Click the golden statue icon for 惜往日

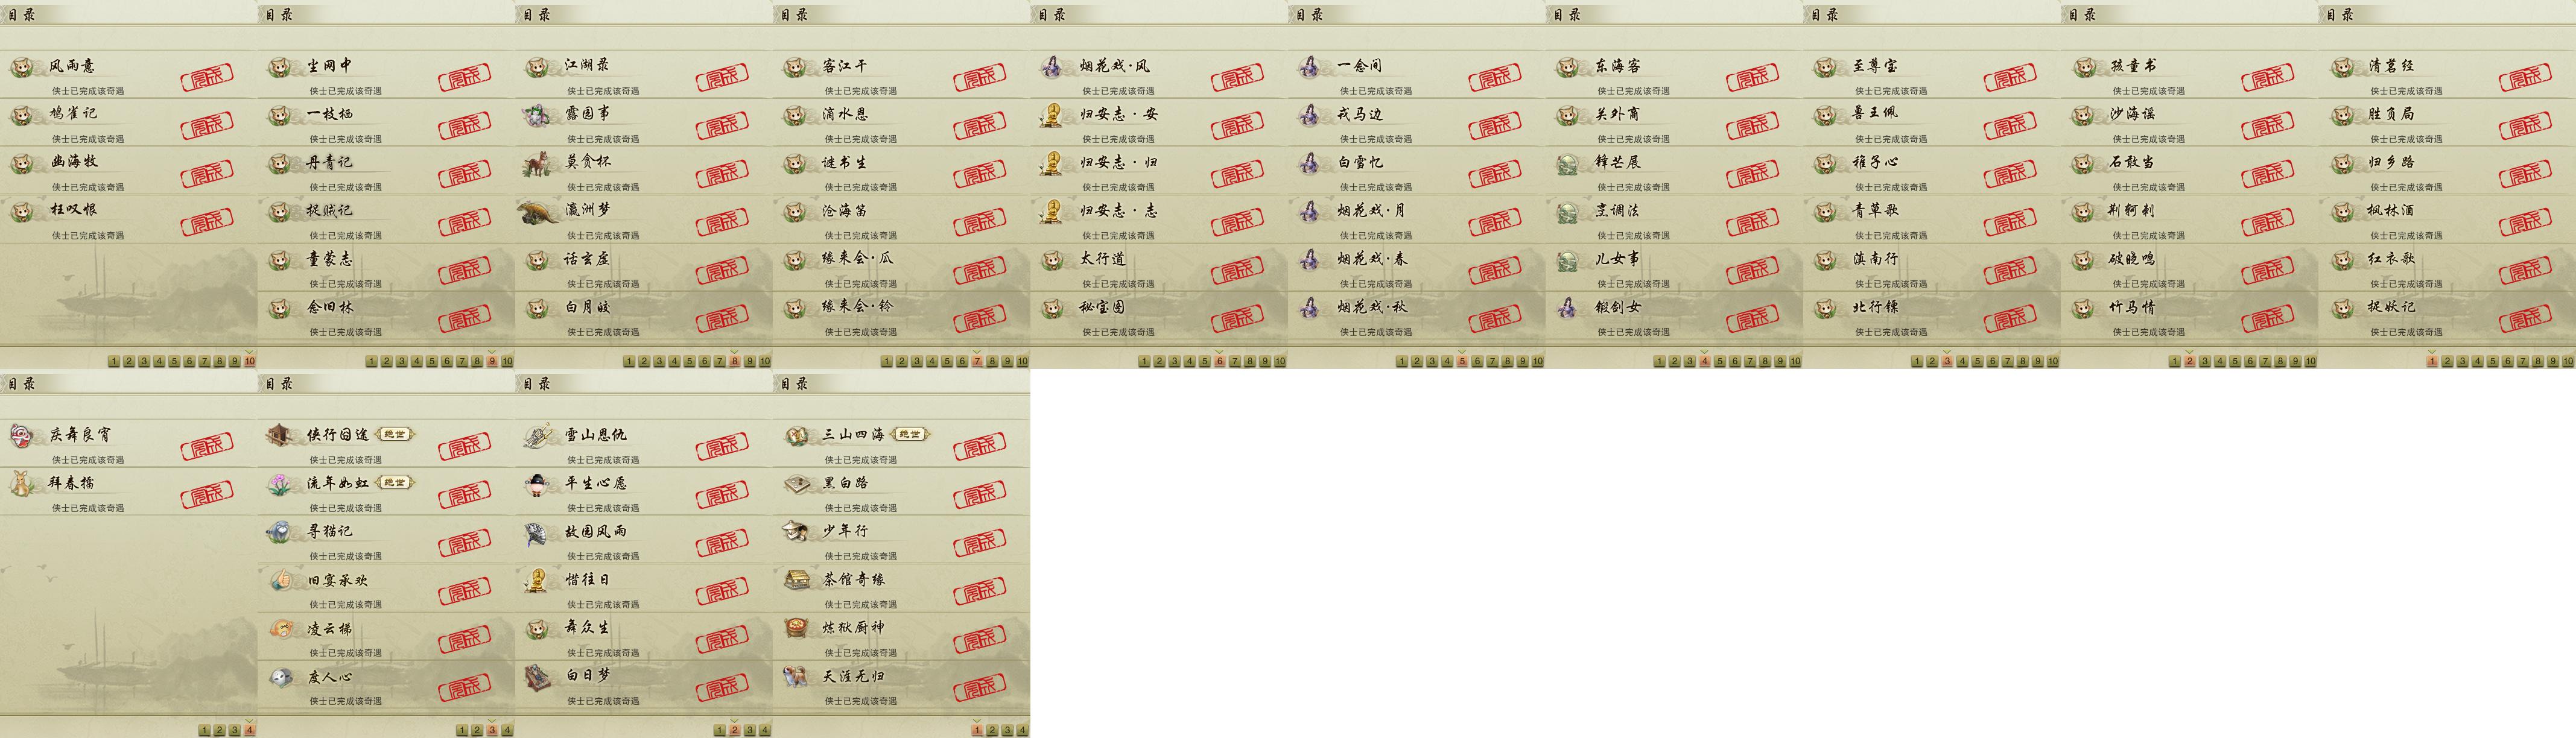(537, 580)
